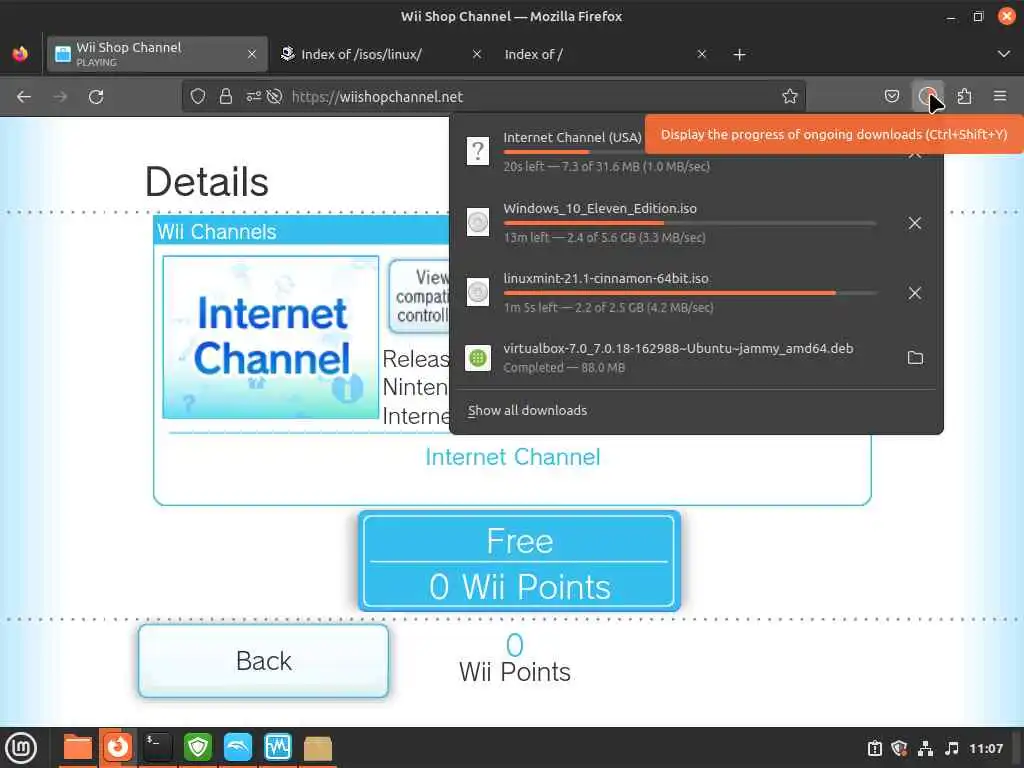The width and height of the screenshot is (1024, 768).
Task: Bookmark this page with the star
Action: coord(790,97)
